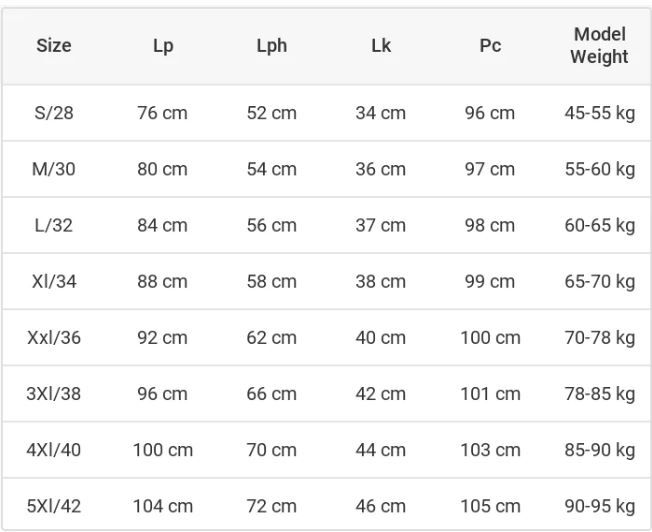The width and height of the screenshot is (652, 532).
Task: Select the Xl/34 size cell
Action: (54, 281)
